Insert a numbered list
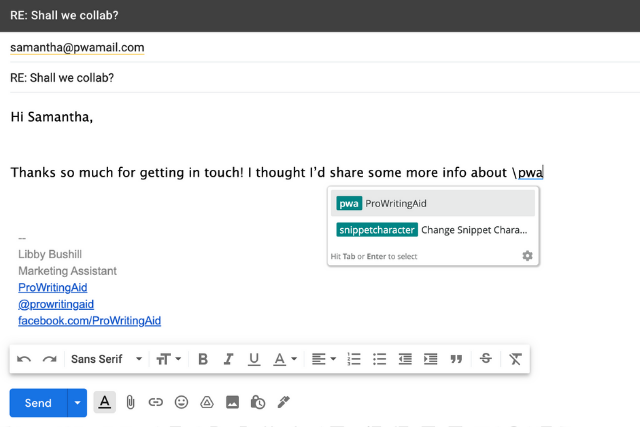This screenshot has width=640, height=427. pyautogui.click(x=354, y=359)
